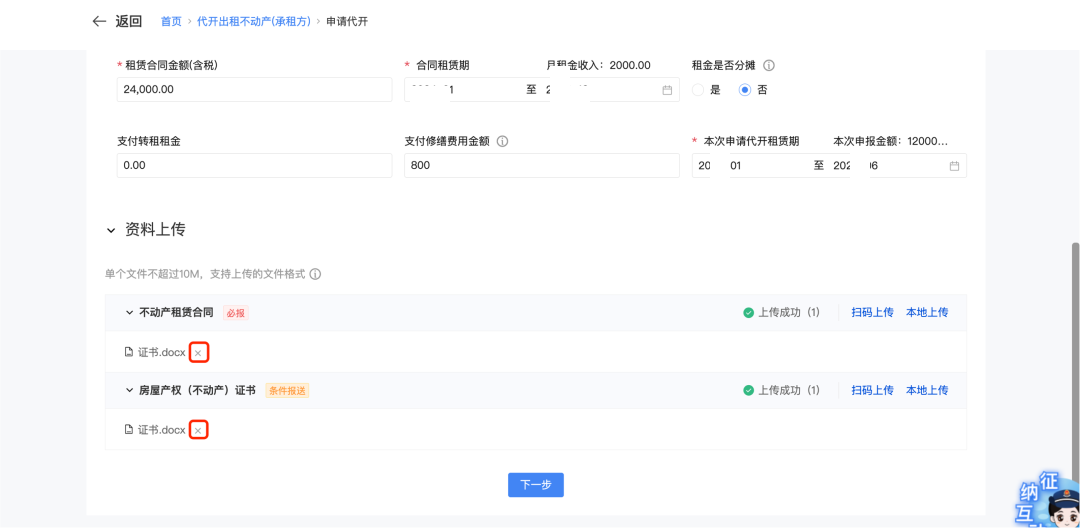Click 扫码上传 for 房屋产权（不动产）证书

point(872,390)
